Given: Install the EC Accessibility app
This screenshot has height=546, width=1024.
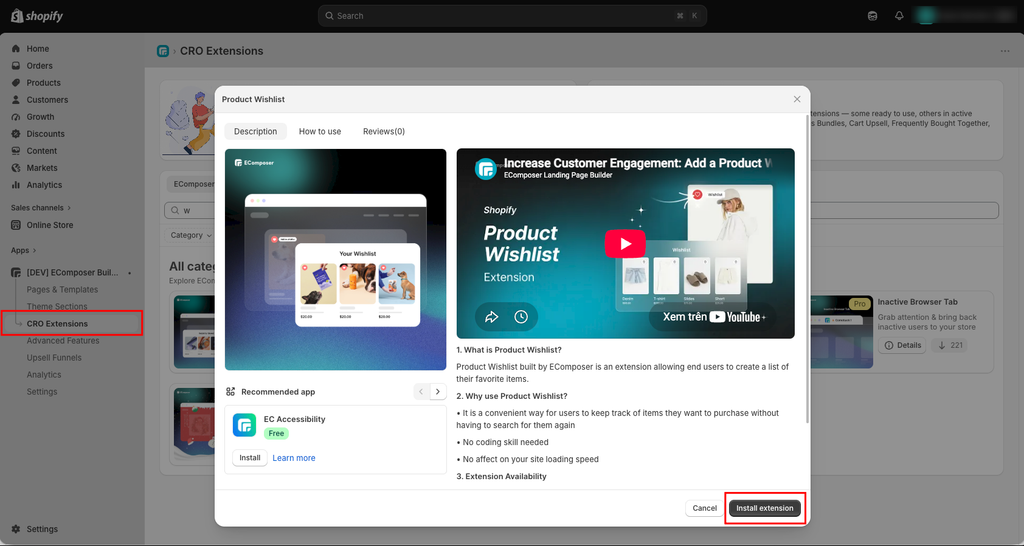Looking at the screenshot, I should click(249, 458).
